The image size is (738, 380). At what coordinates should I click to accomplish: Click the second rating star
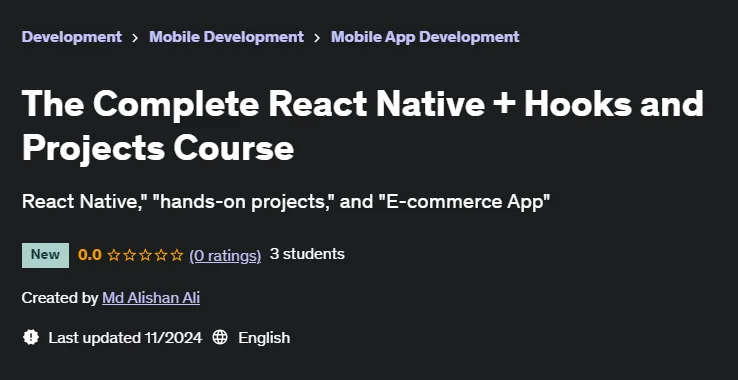coord(129,255)
